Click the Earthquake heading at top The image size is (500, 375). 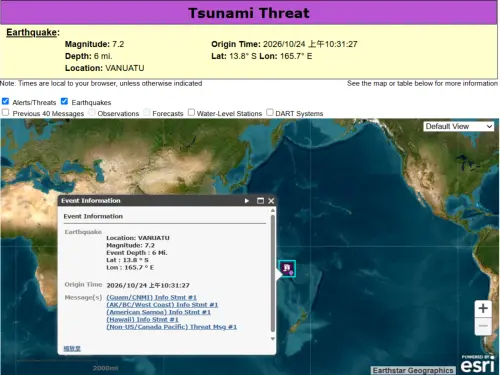(x=33, y=33)
